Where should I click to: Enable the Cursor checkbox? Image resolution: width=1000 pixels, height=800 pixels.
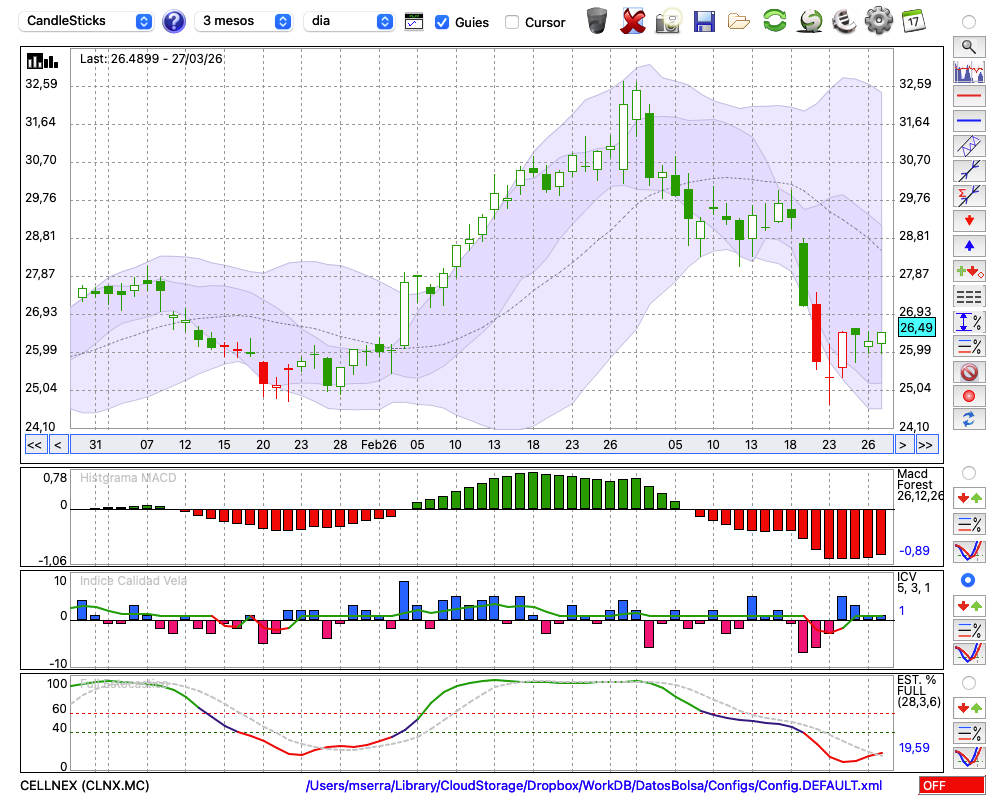click(x=512, y=22)
